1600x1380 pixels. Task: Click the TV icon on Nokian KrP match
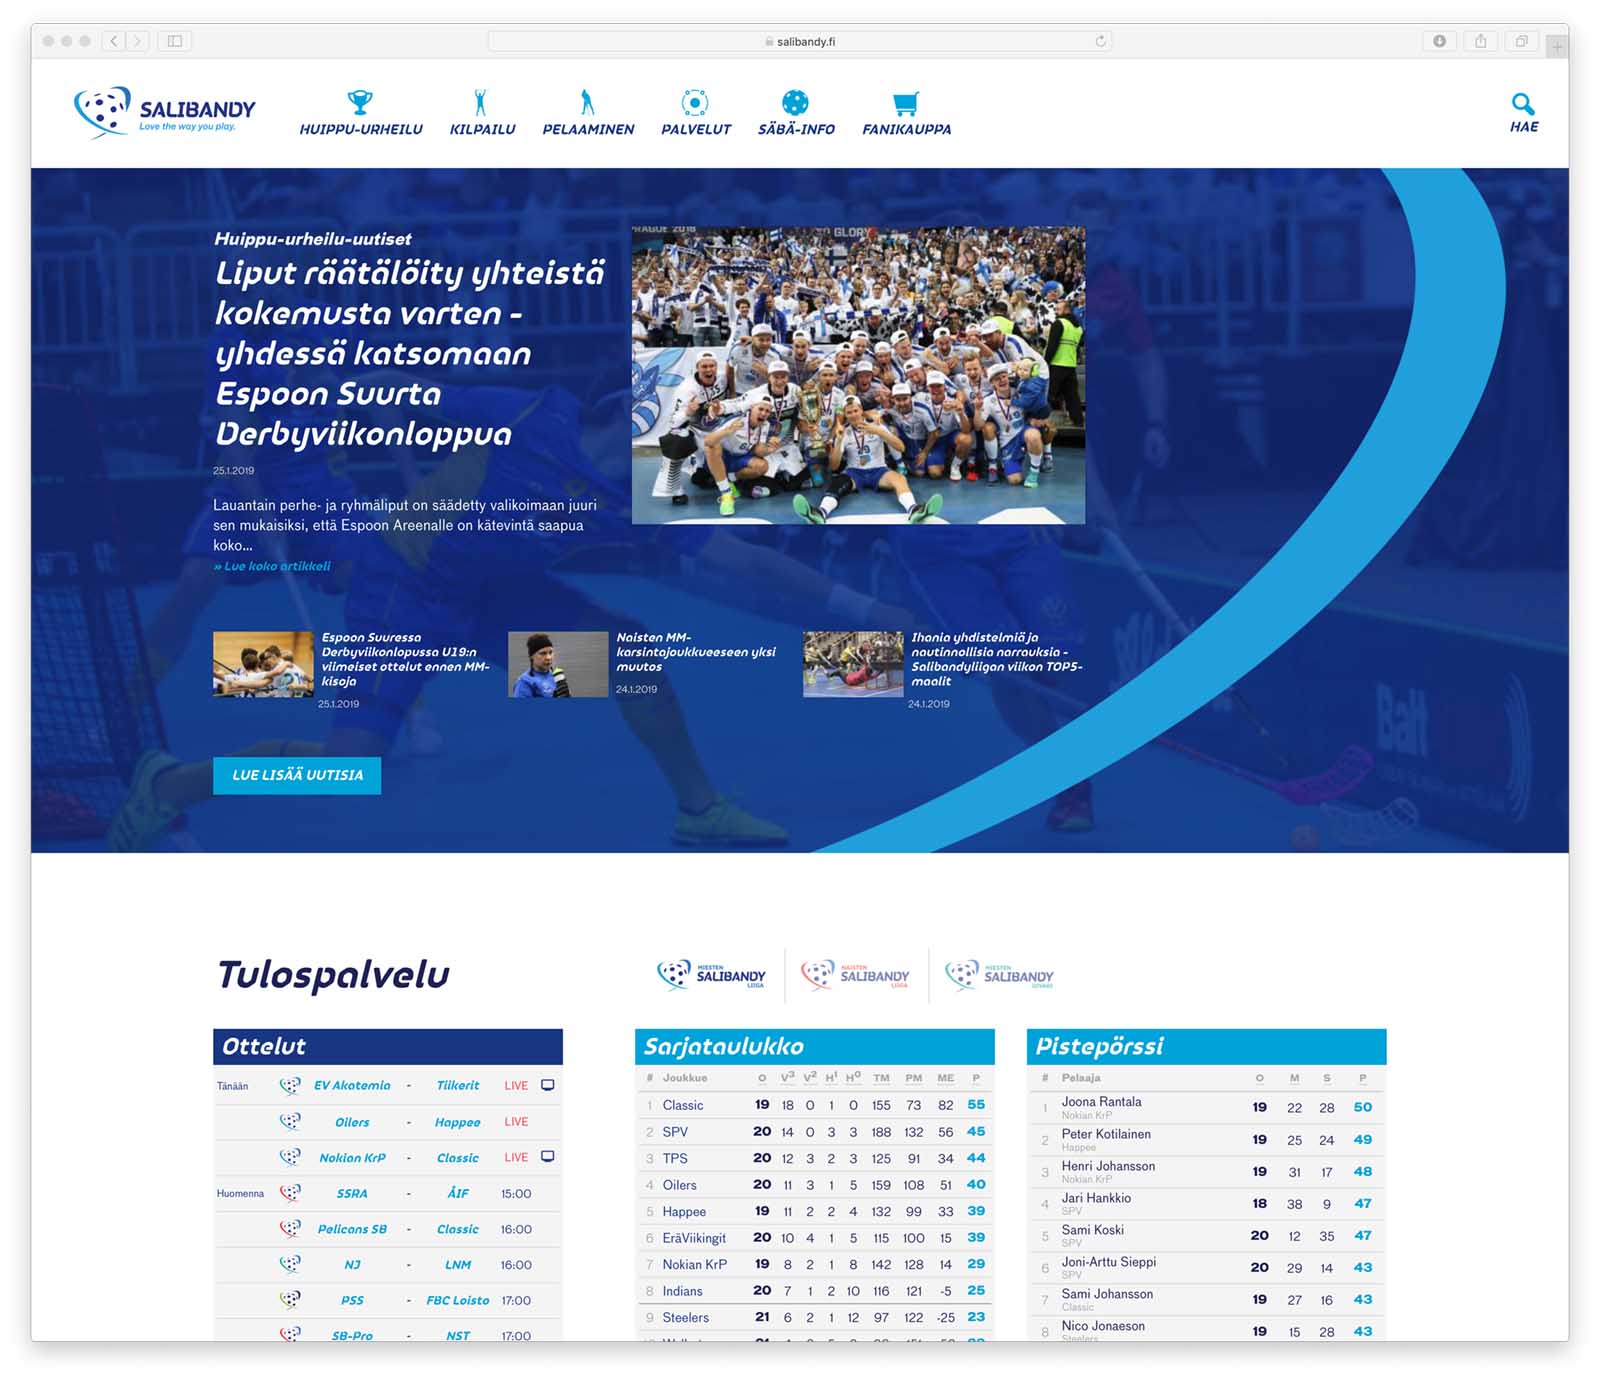pyautogui.click(x=548, y=1157)
